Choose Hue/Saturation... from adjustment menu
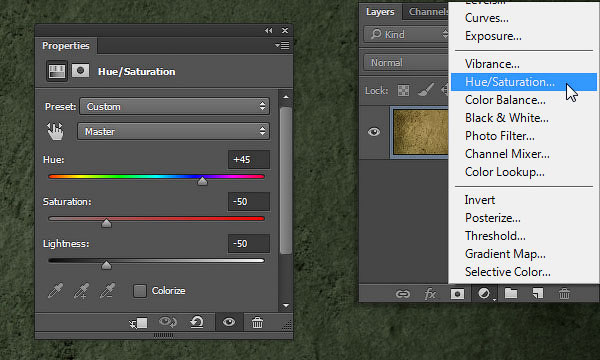Screen dimensions: 600x360 click(524, 82)
